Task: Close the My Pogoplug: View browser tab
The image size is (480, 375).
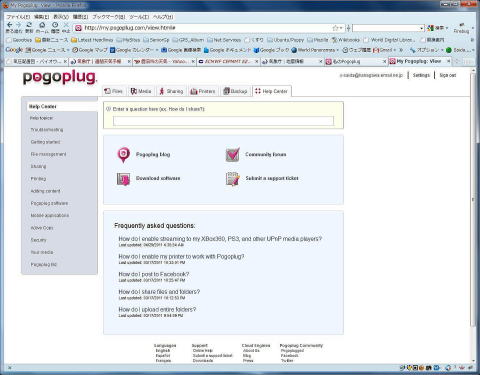Action: tap(448, 61)
